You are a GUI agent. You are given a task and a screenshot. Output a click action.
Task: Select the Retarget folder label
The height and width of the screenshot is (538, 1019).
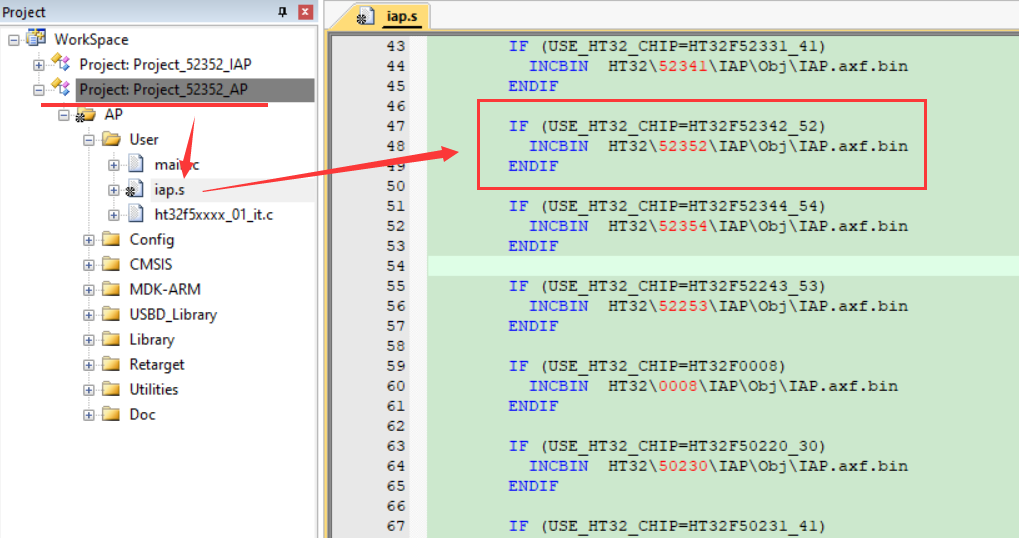pos(156,364)
